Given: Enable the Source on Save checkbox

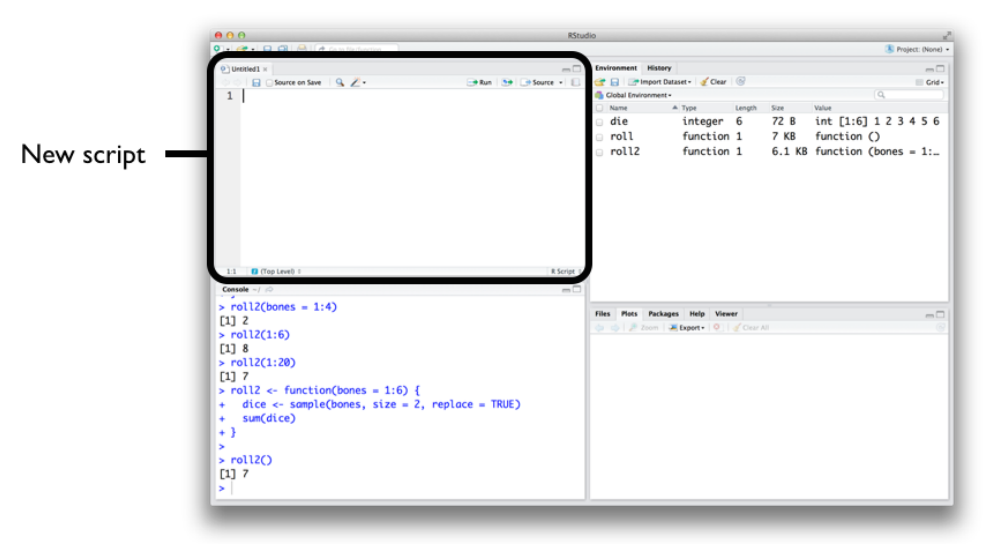Looking at the screenshot, I should pos(269,83).
